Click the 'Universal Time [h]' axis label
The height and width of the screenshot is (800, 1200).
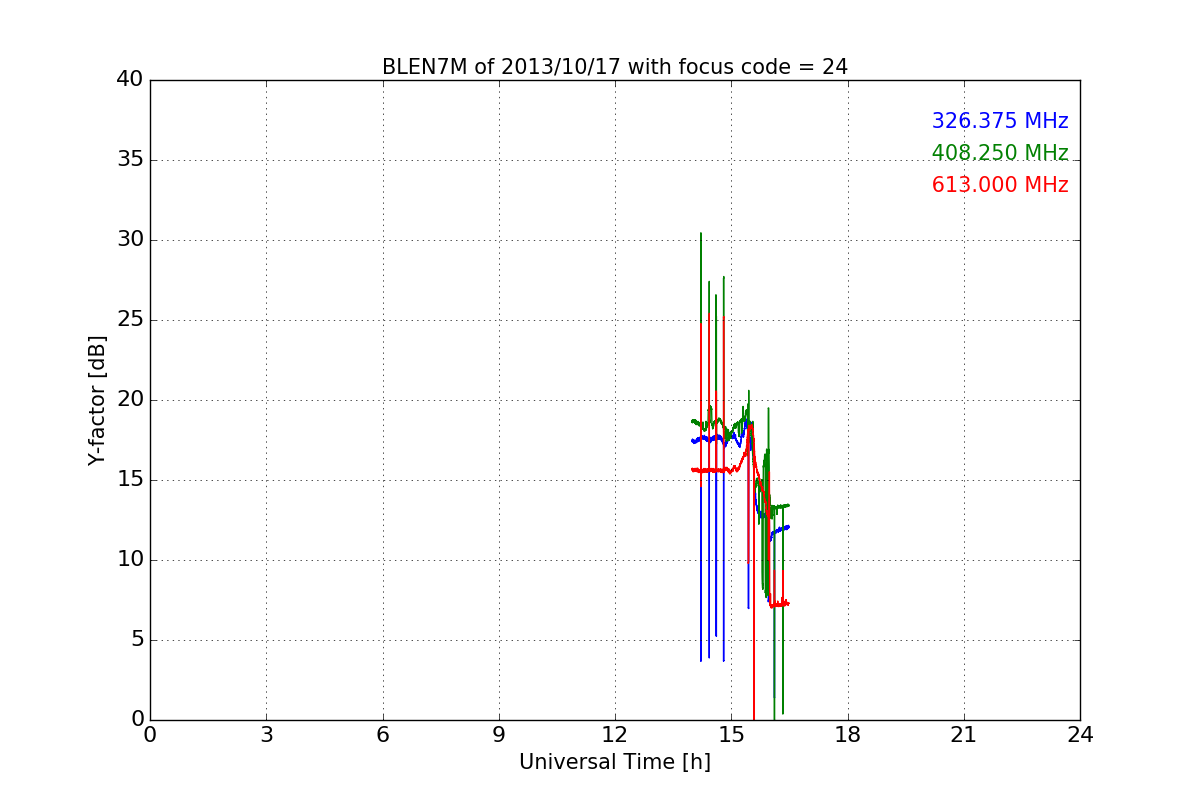click(615, 762)
